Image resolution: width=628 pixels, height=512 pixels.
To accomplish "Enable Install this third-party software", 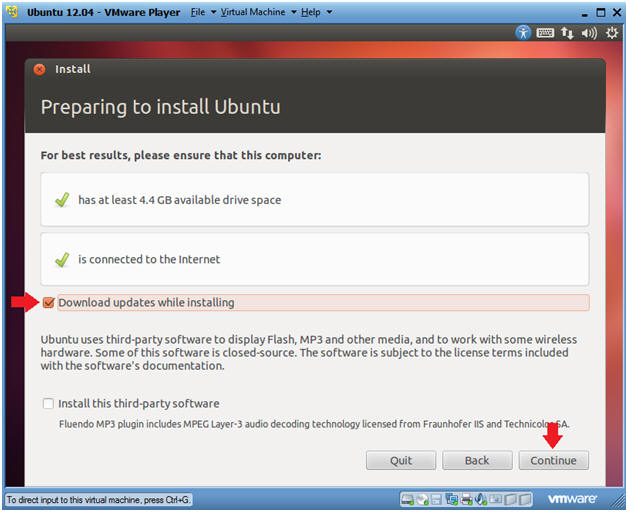I will pos(48,403).
